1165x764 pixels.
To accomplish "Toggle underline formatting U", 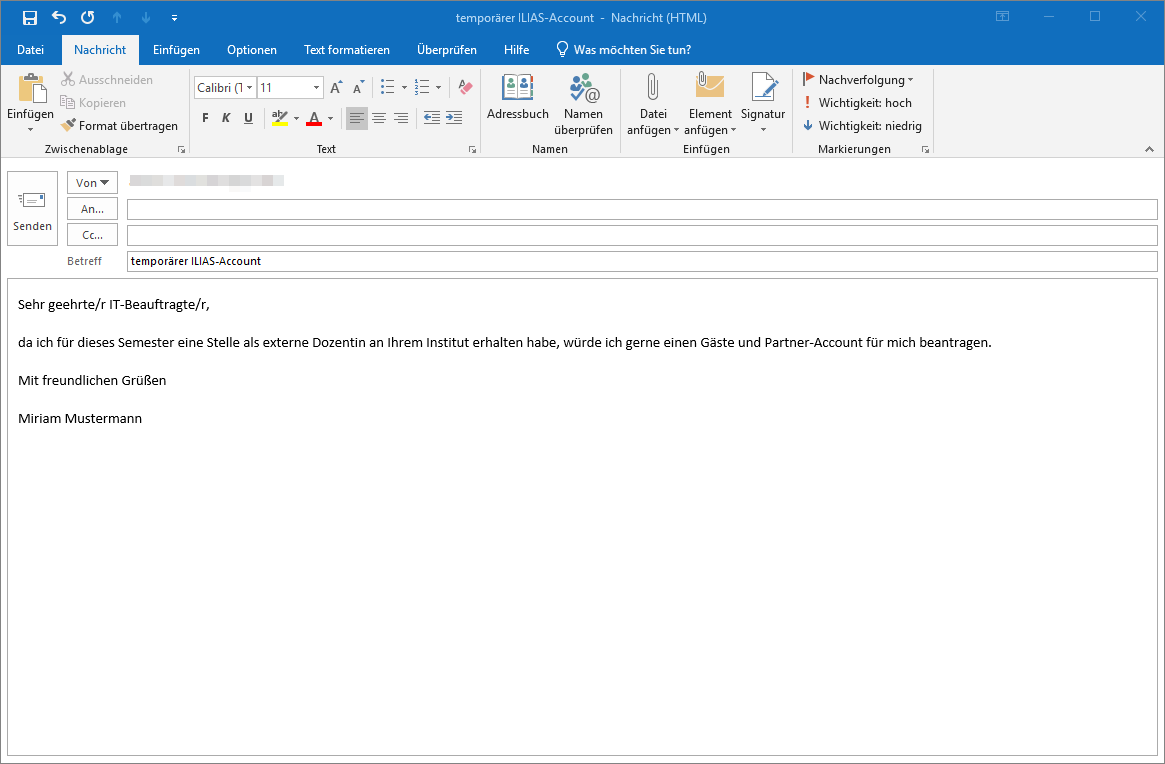I will [248, 118].
